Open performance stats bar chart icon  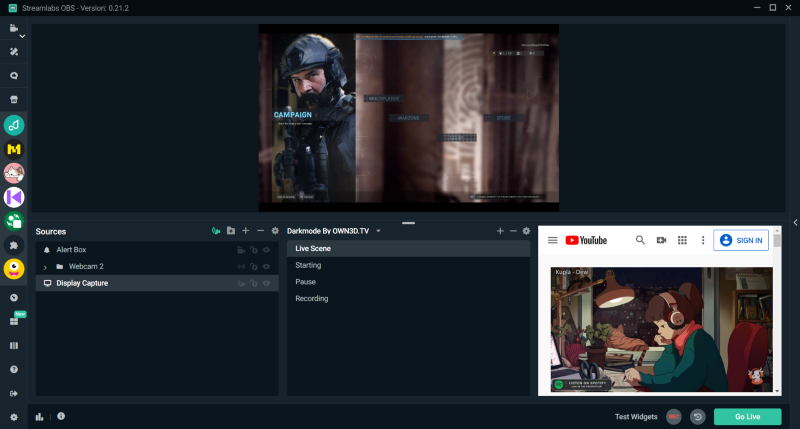click(x=39, y=417)
